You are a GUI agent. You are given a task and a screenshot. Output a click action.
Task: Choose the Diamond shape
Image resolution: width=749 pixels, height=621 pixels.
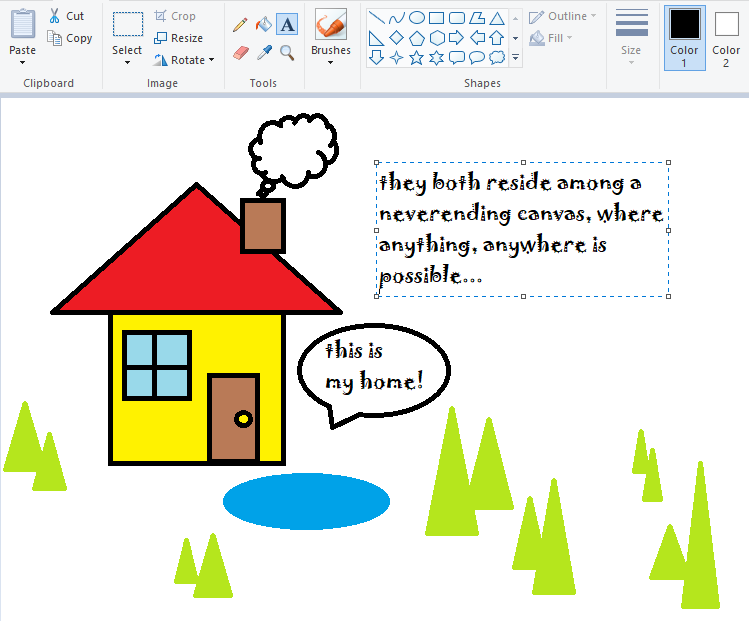pyautogui.click(x=396, y=37)
